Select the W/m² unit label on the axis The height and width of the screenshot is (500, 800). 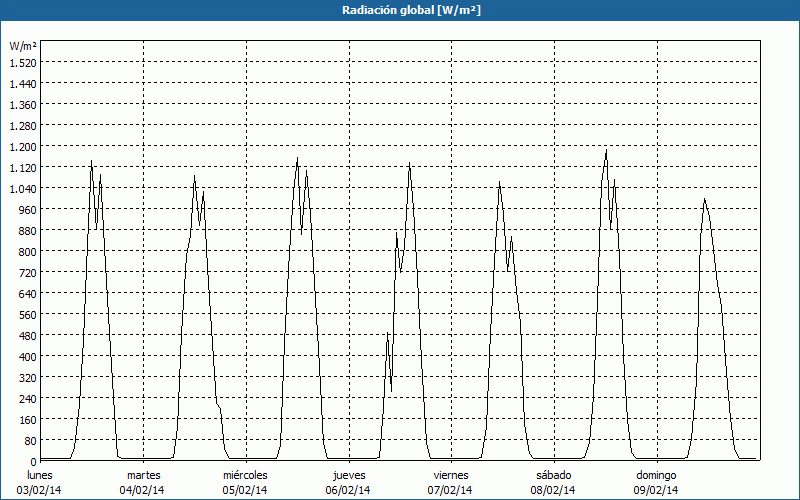pos(23,46)
